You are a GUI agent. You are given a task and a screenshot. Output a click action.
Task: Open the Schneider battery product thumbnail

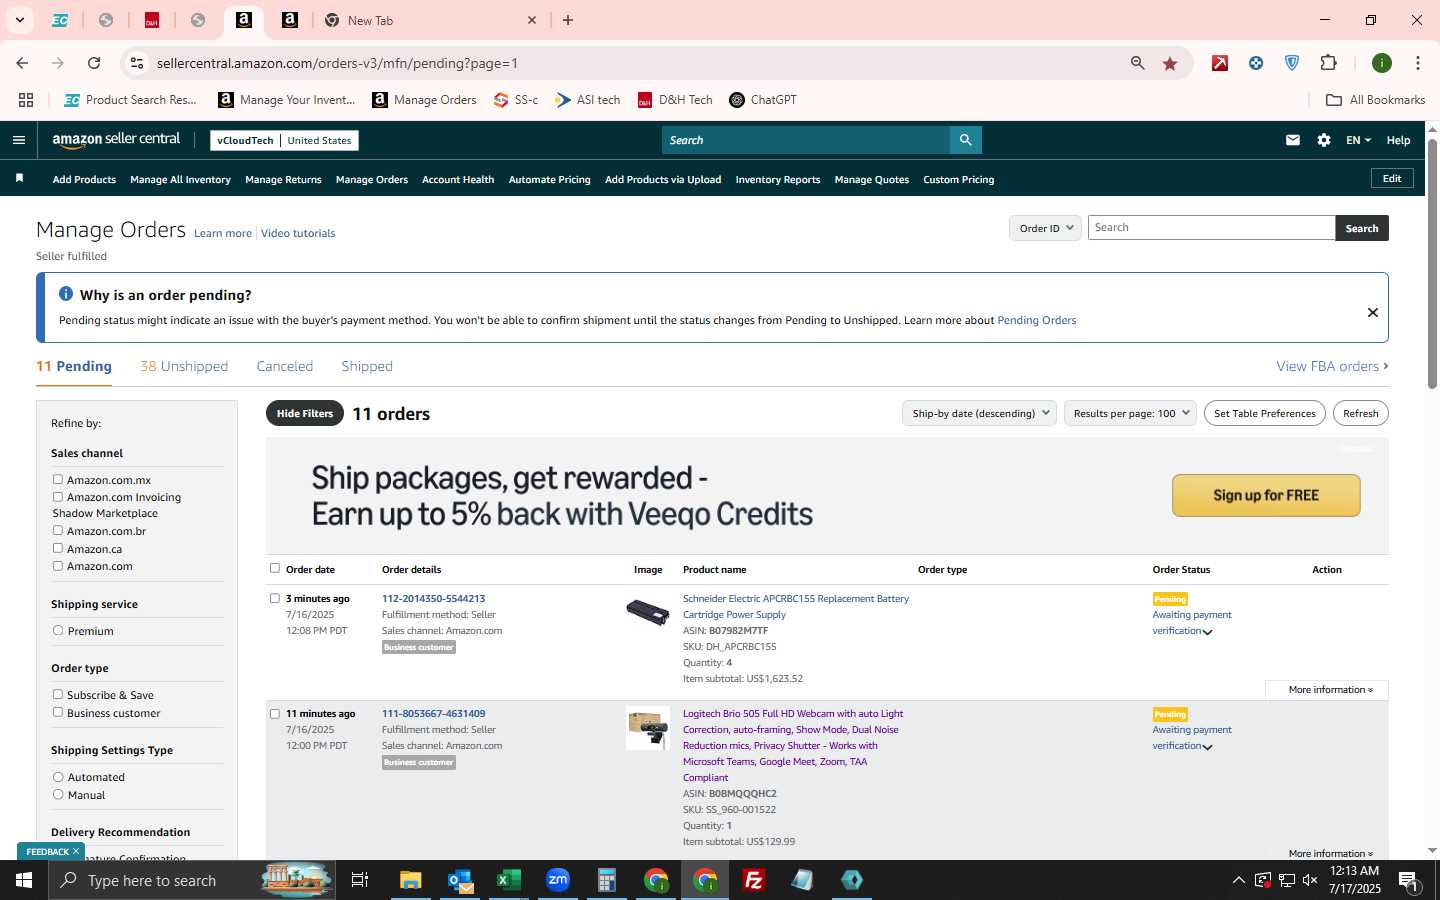[647, 611]
